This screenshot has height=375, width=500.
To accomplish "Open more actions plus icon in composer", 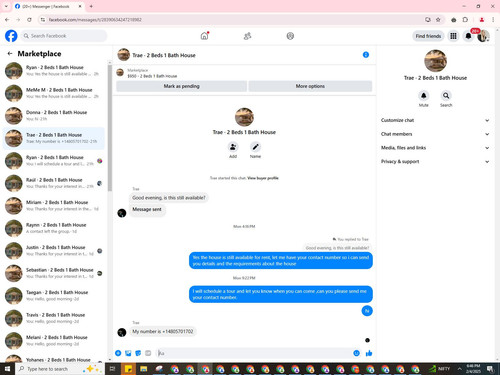I will coord(118,353).
